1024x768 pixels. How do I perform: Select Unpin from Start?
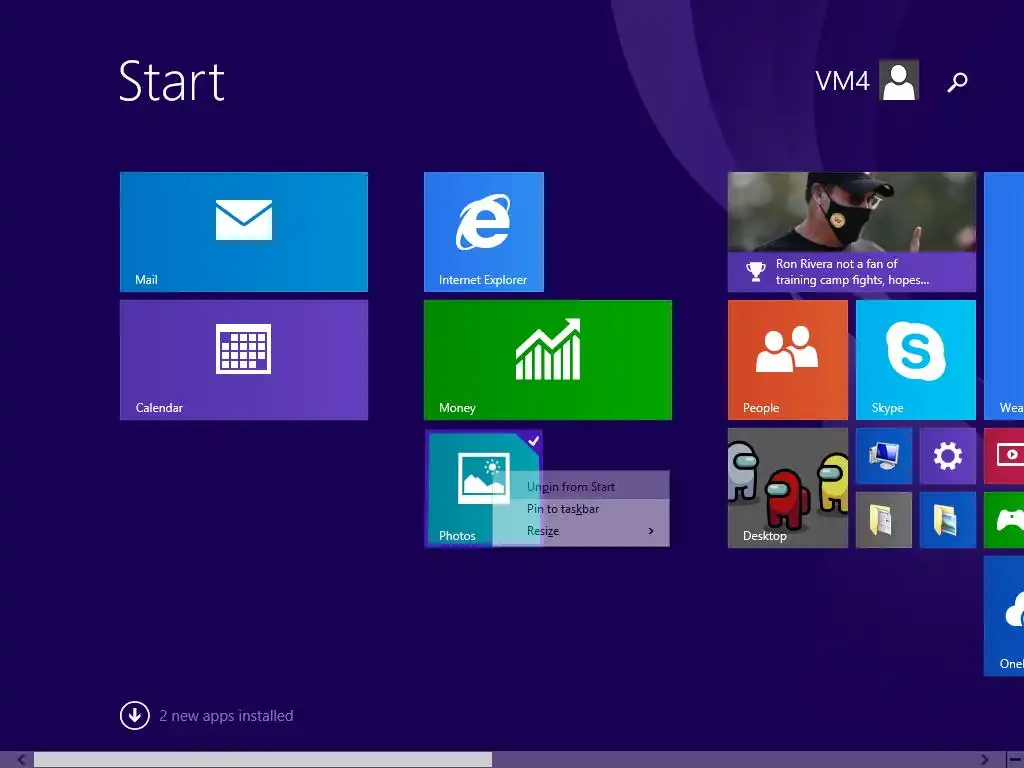581,487
